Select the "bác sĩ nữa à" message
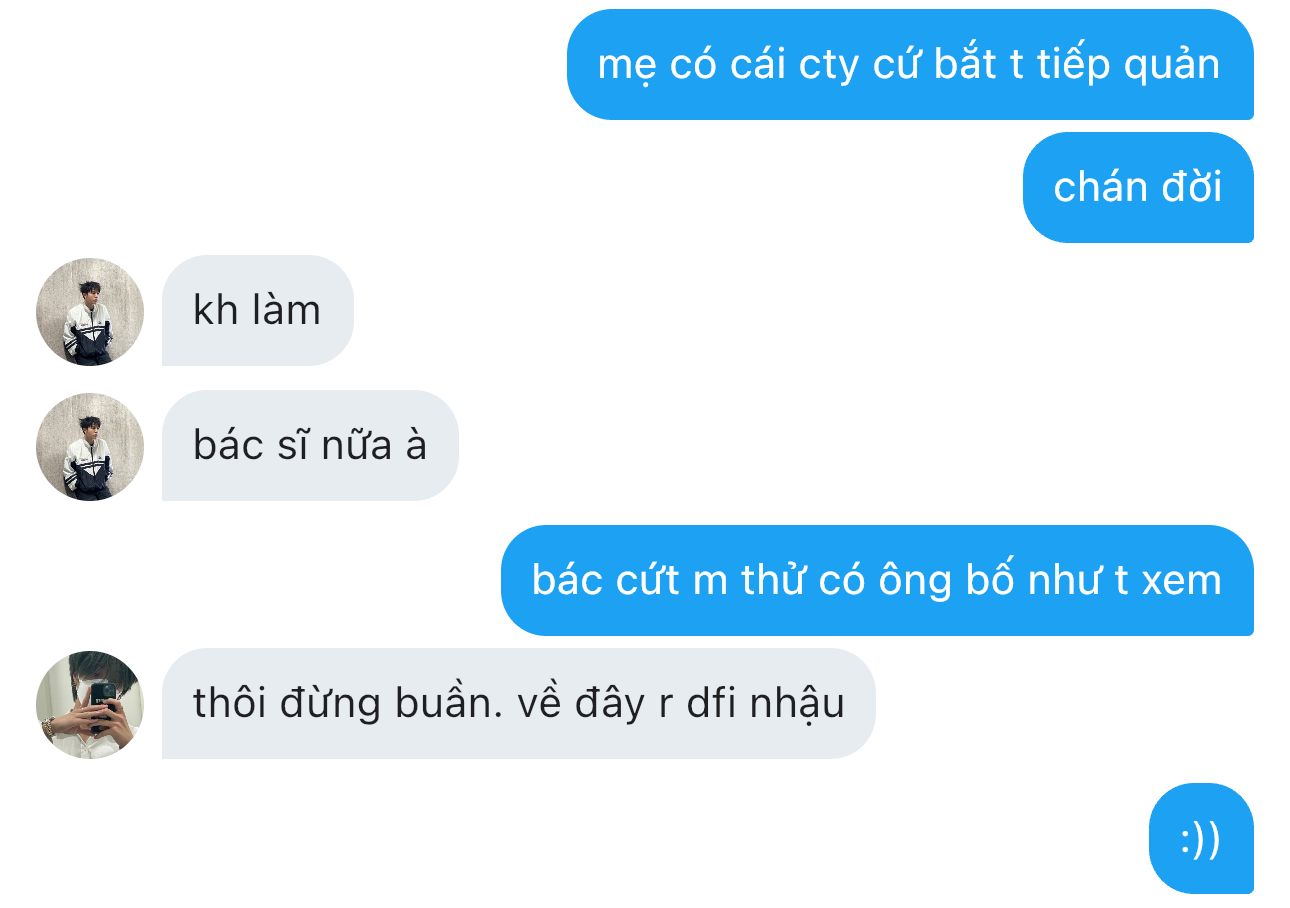The image size is (1290, 908). pyautogui.click(x=310, y=445)
